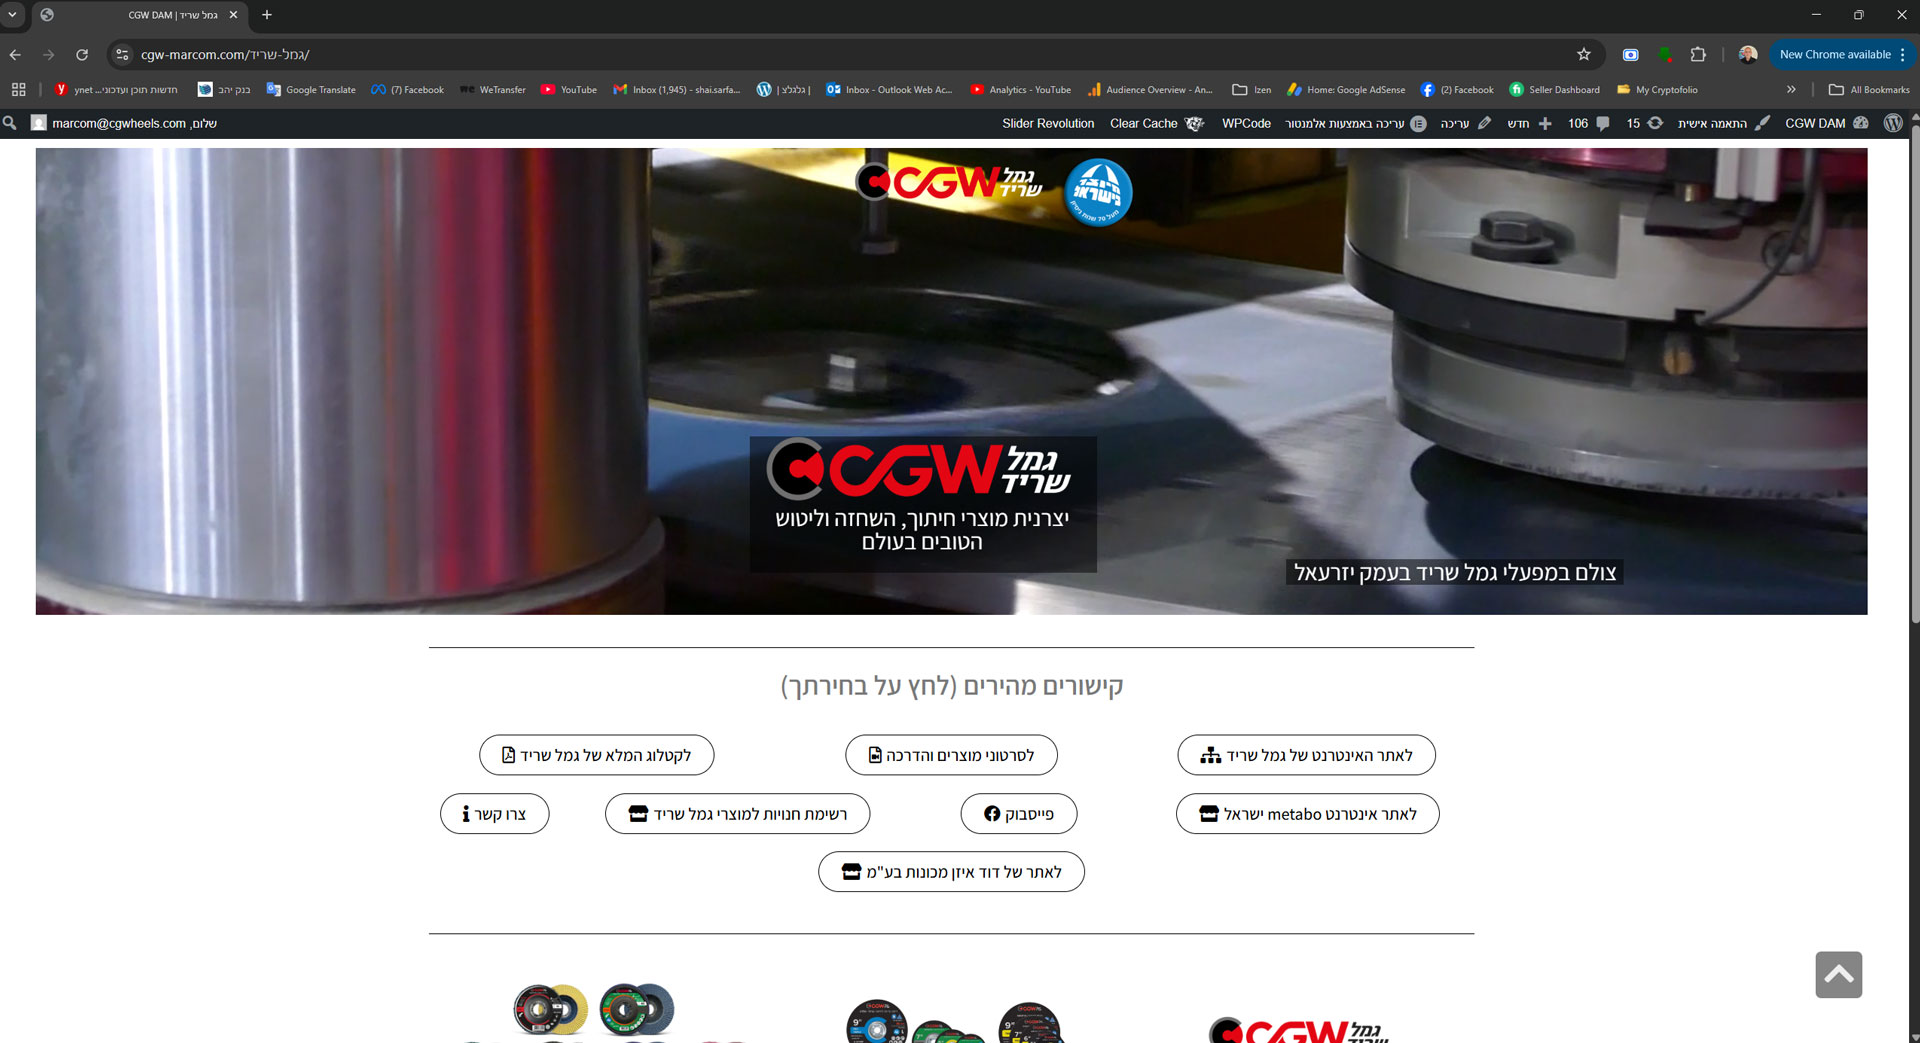Image resolution: width=1920 pixels, height=1043 pixels.
Task: Click the Facebook quick link button
Action: (1018, 814)
